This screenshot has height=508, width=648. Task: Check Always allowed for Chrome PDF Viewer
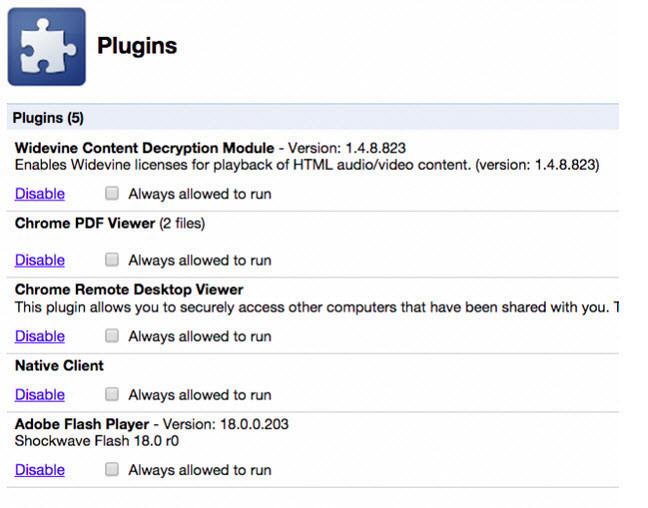pyautogui.click(x=112, y=260)
